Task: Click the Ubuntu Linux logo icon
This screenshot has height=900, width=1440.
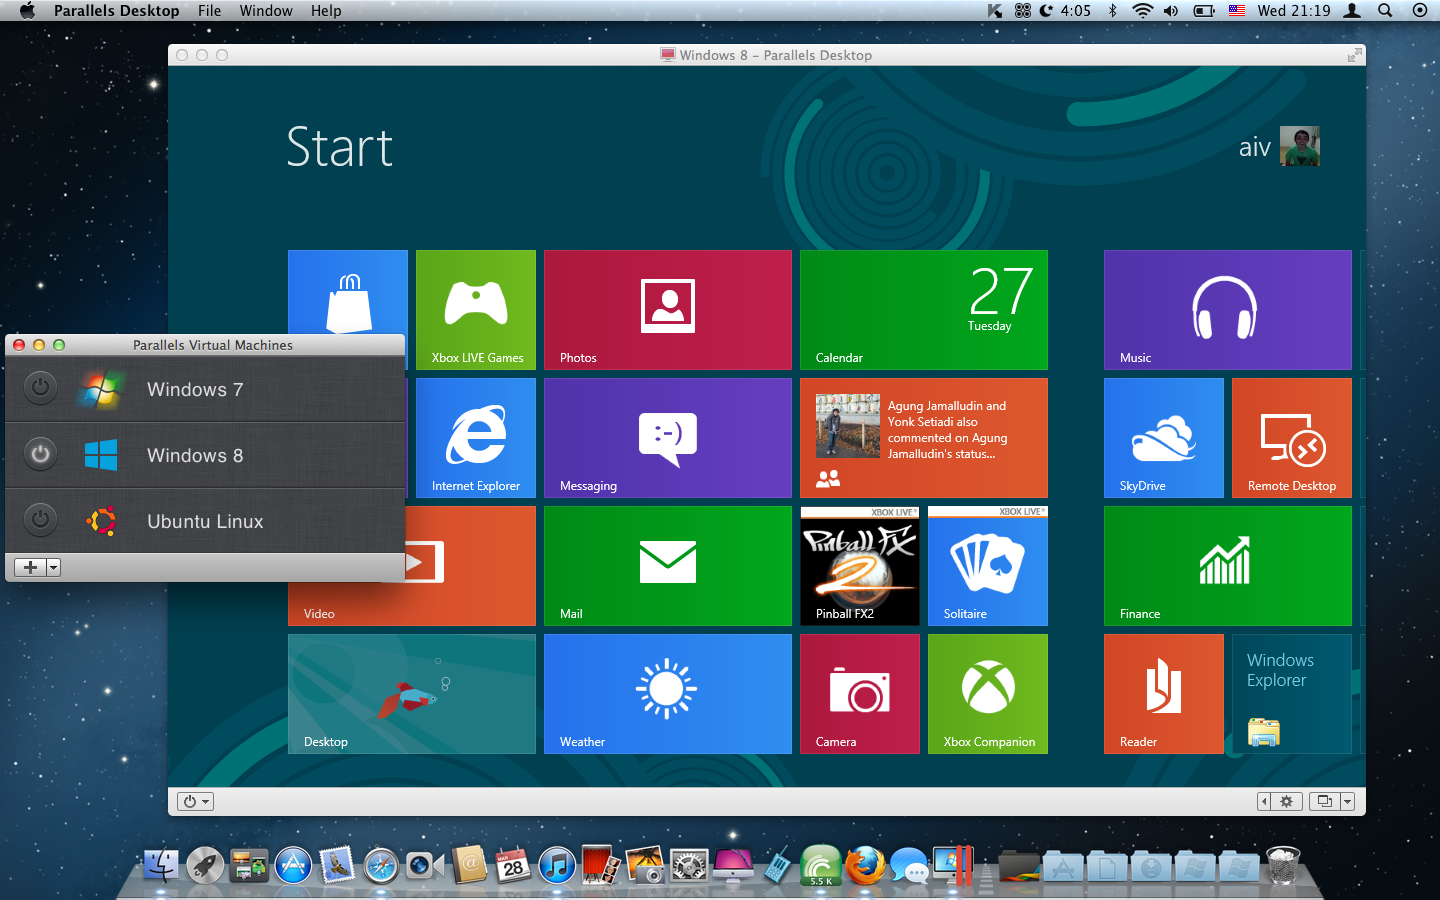Action: (101, 521)
